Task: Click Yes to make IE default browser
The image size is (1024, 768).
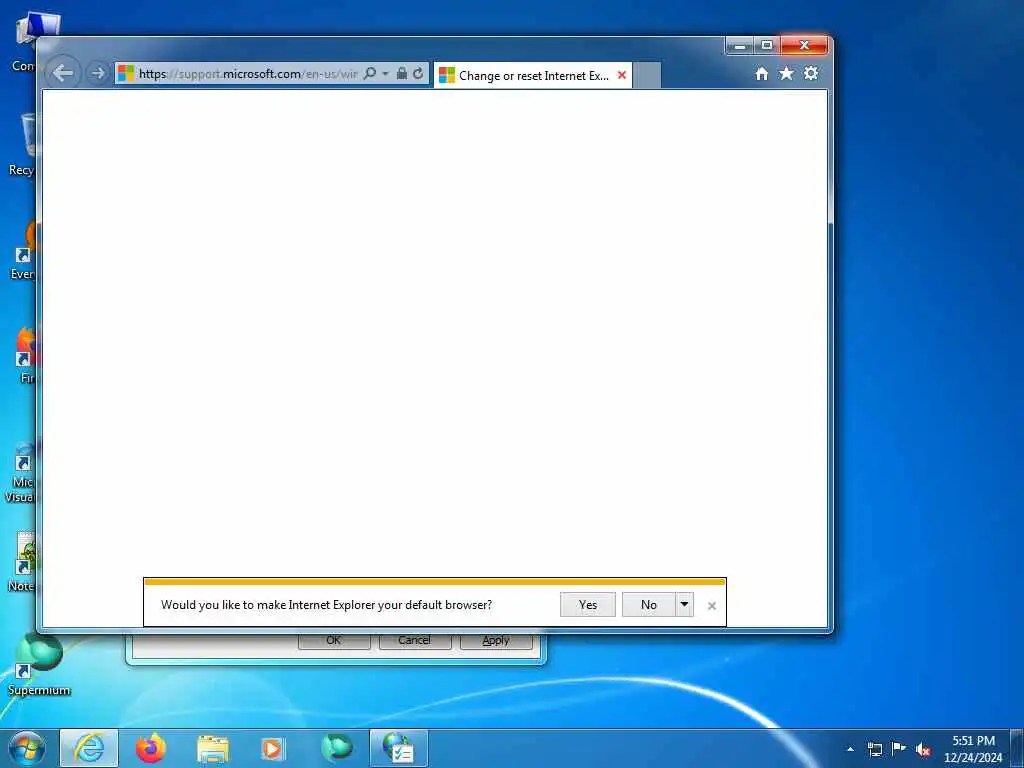Action: (x=588, y=605)
